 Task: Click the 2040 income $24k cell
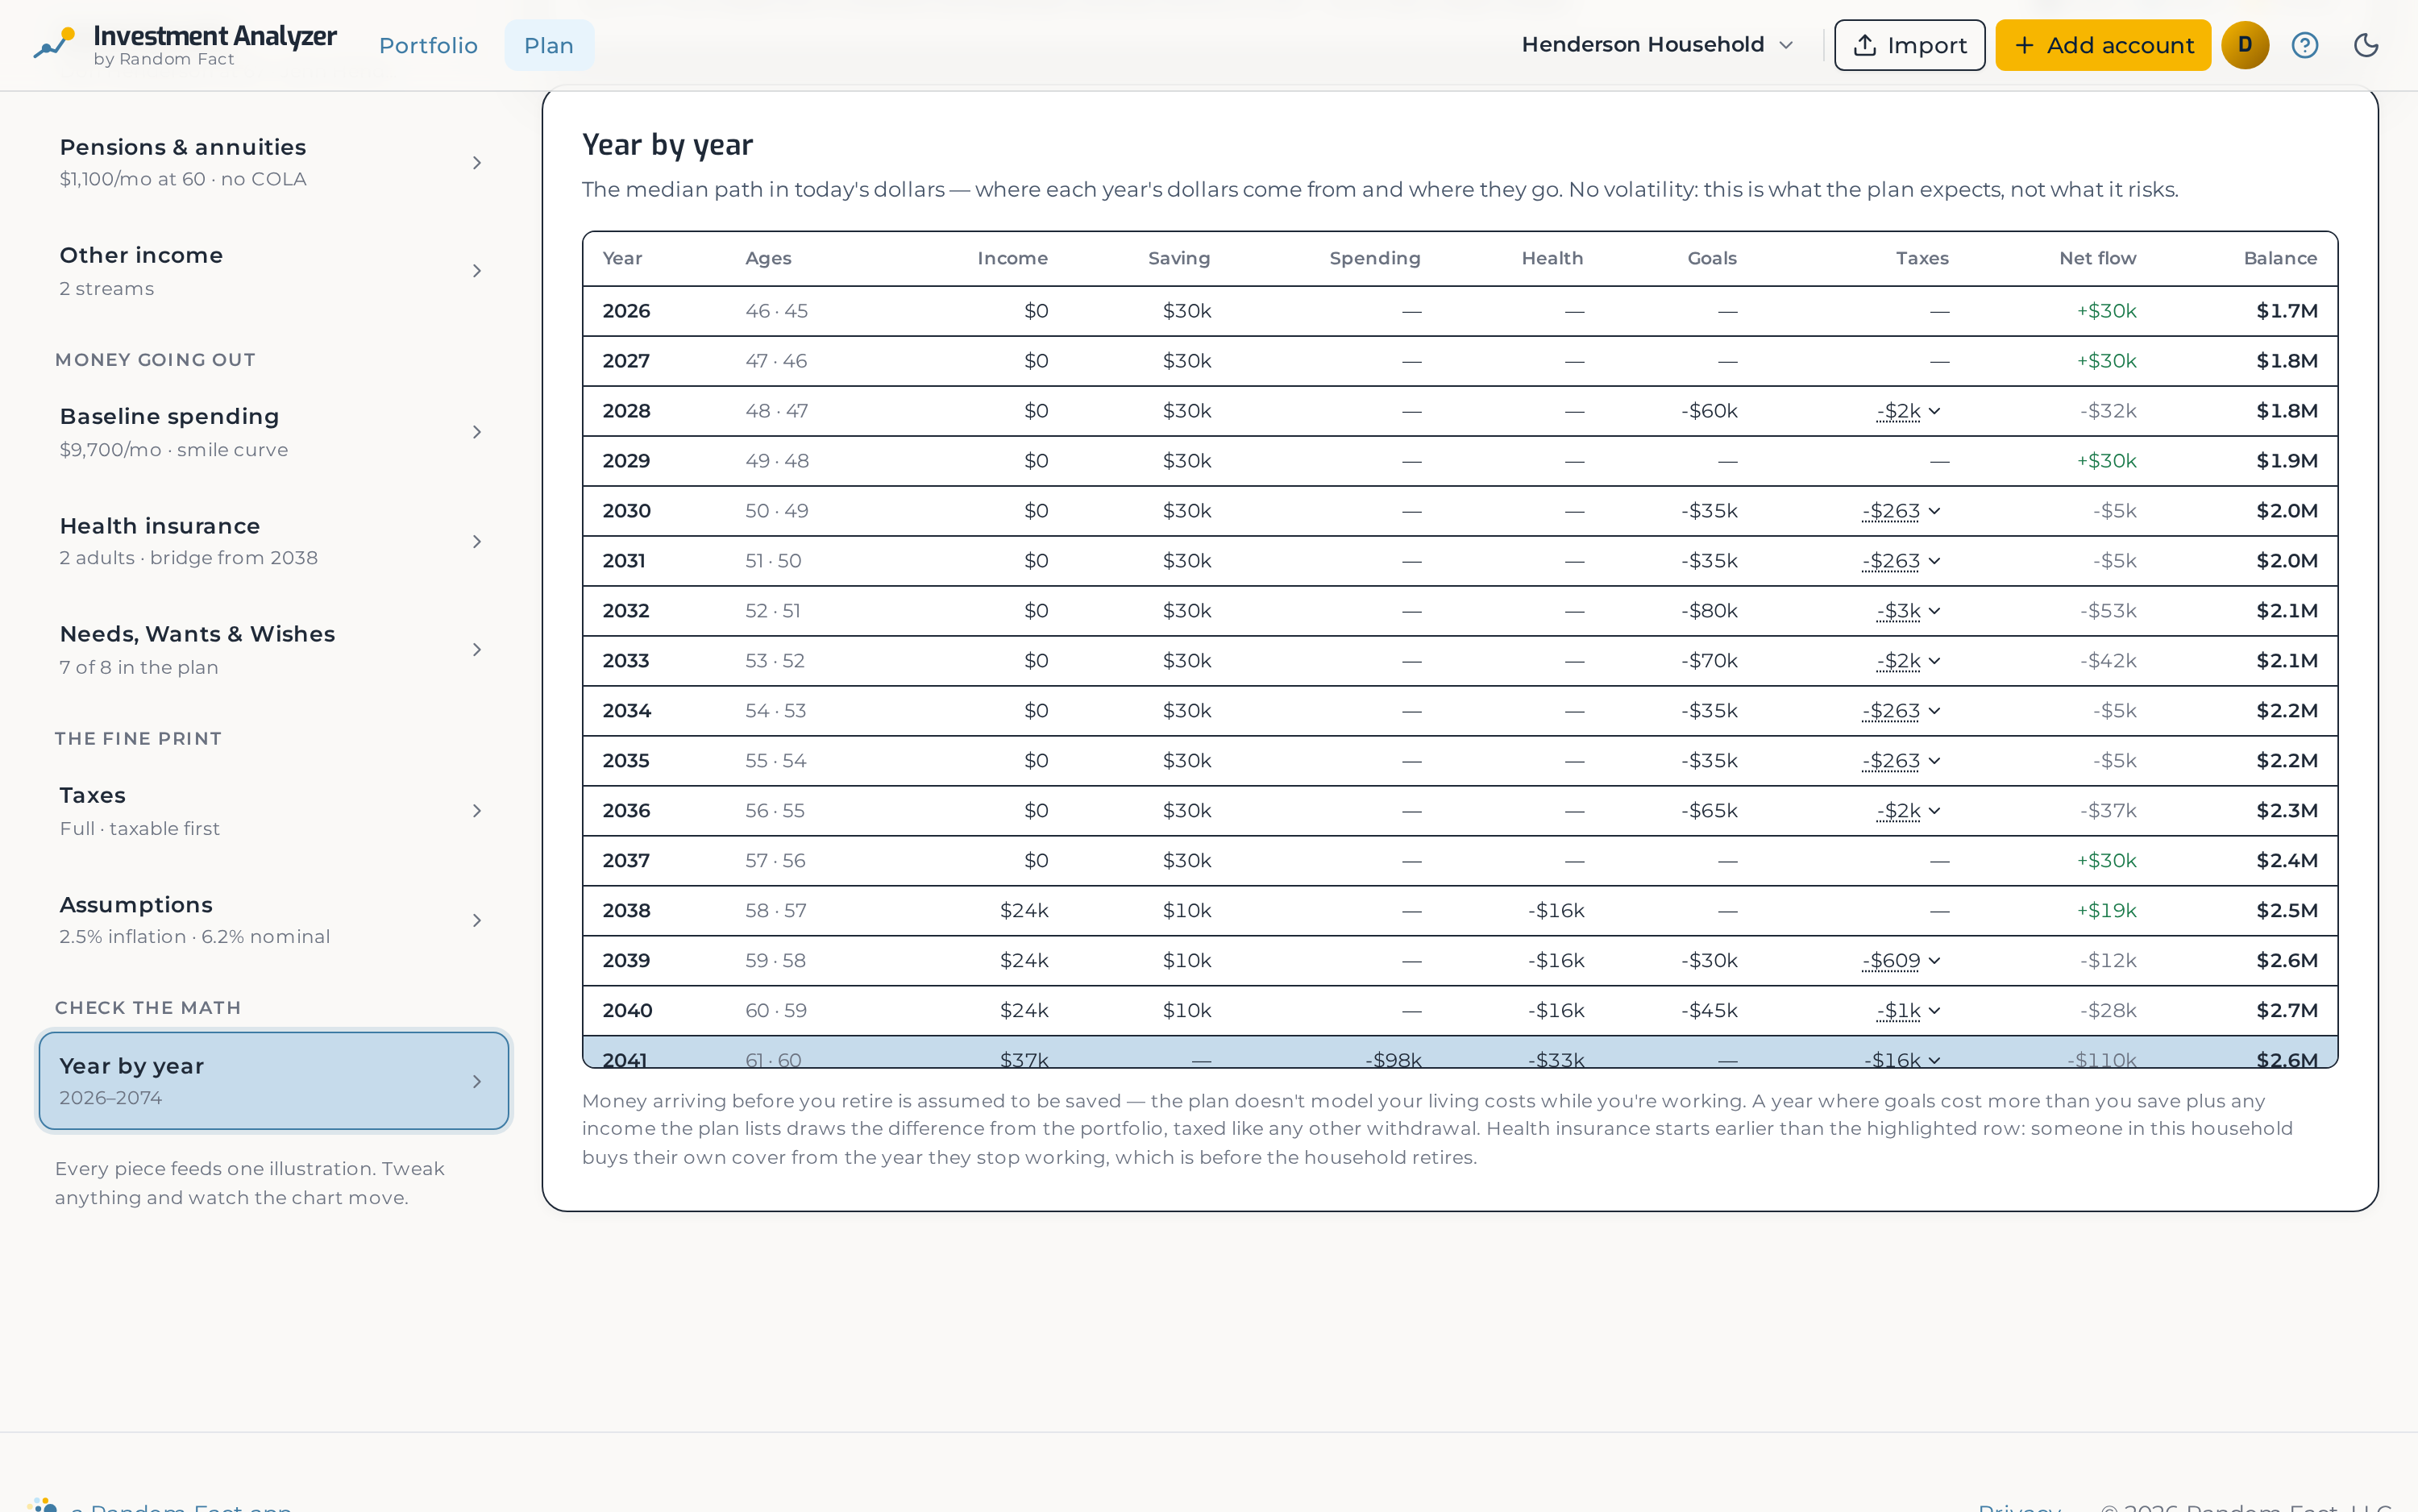point(1024,1011)
